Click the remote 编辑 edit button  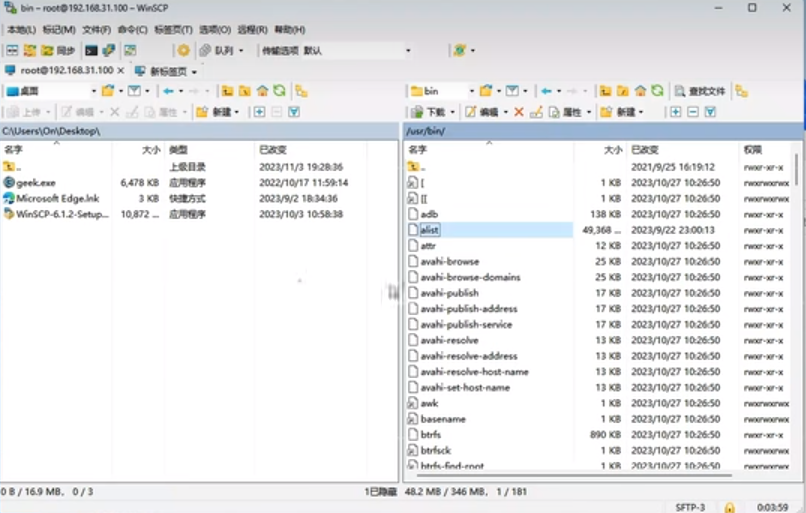(482, 112)
